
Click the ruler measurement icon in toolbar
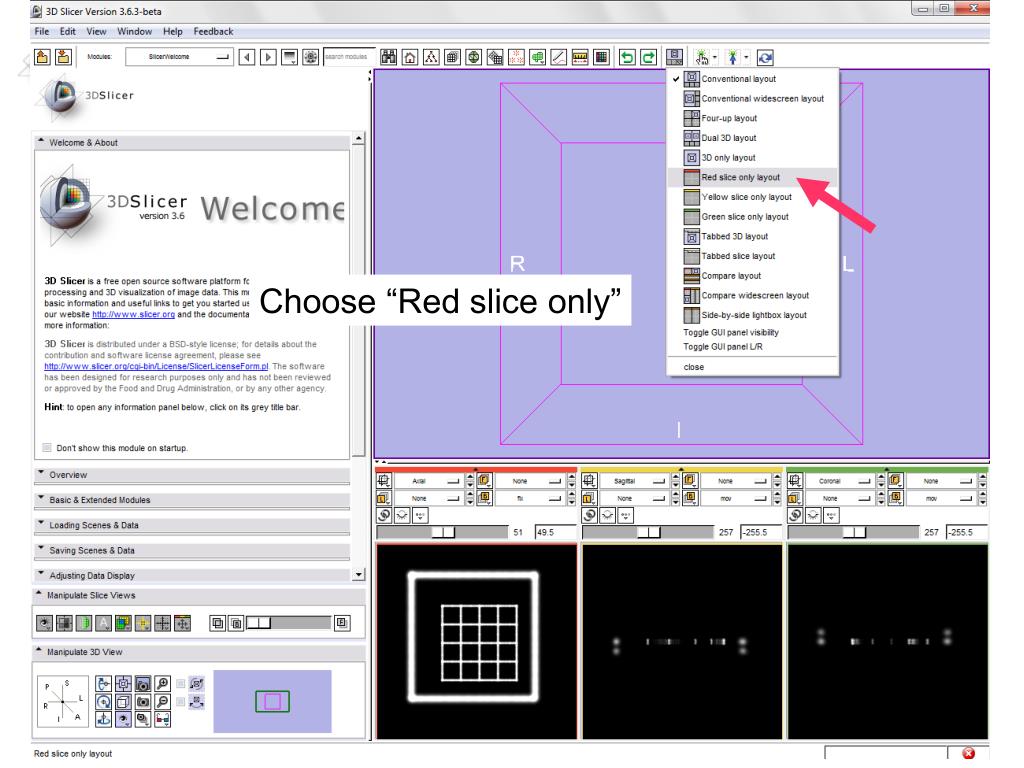tap(580, 57)
